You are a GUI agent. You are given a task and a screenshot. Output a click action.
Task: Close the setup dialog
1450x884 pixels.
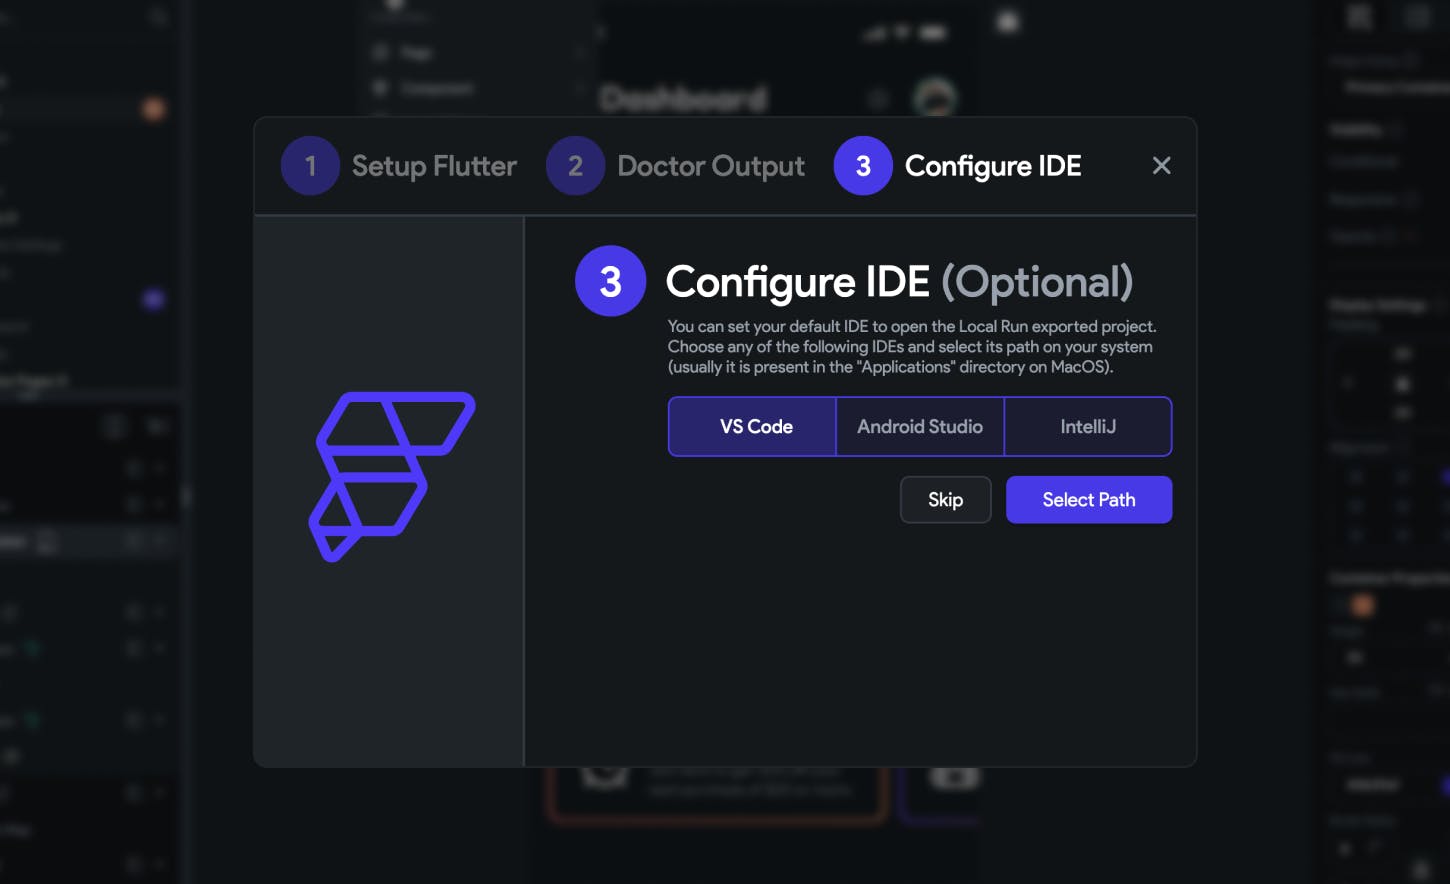(1161, 166)
